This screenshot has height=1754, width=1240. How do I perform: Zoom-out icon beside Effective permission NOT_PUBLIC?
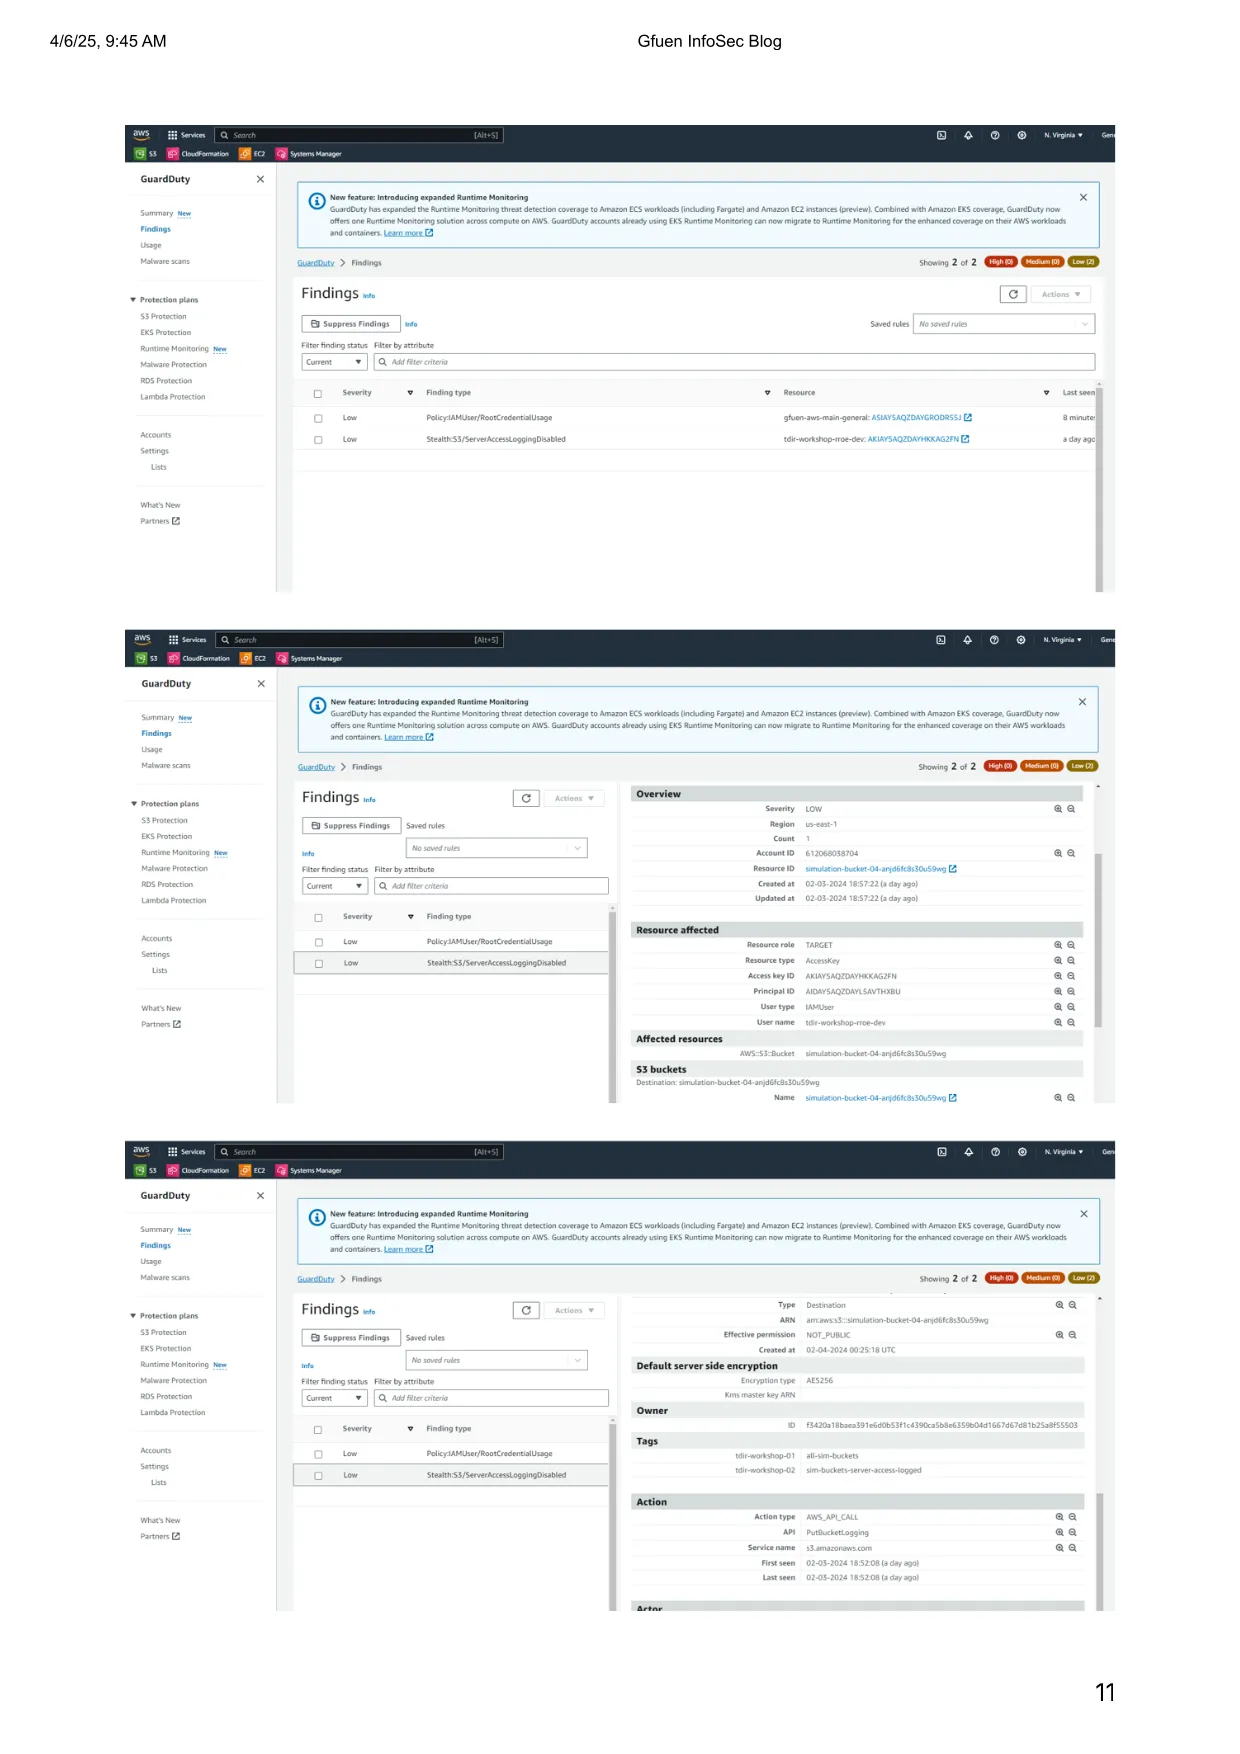tap(1073, 1335)
